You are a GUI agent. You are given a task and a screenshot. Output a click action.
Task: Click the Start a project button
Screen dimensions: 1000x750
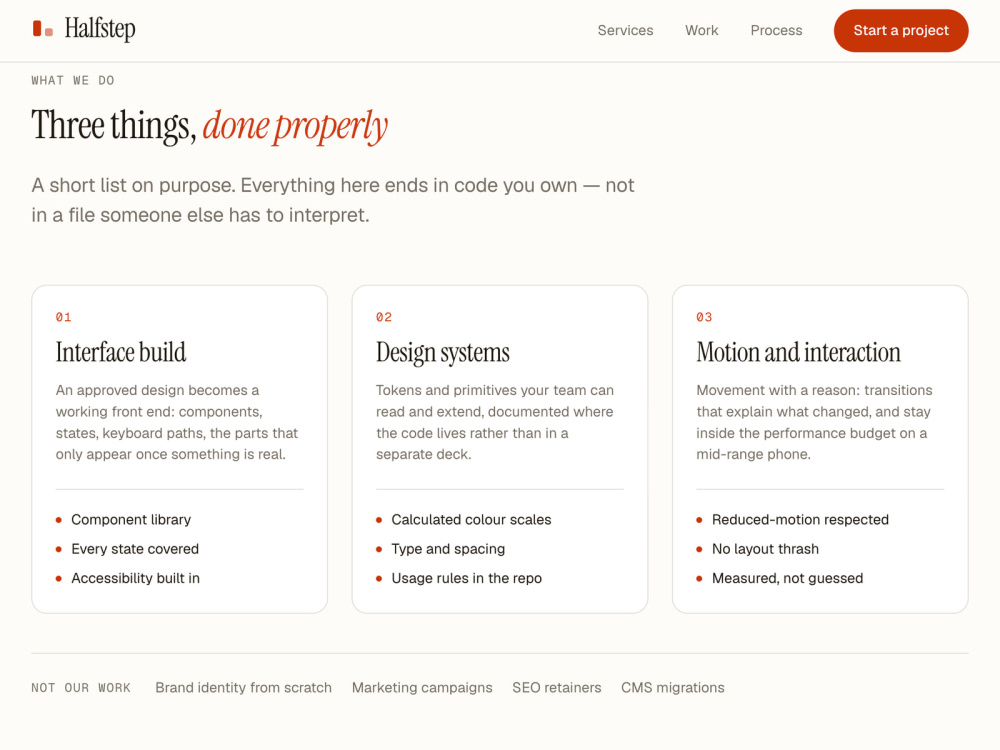pyautogui.click(x=901, y=31)
